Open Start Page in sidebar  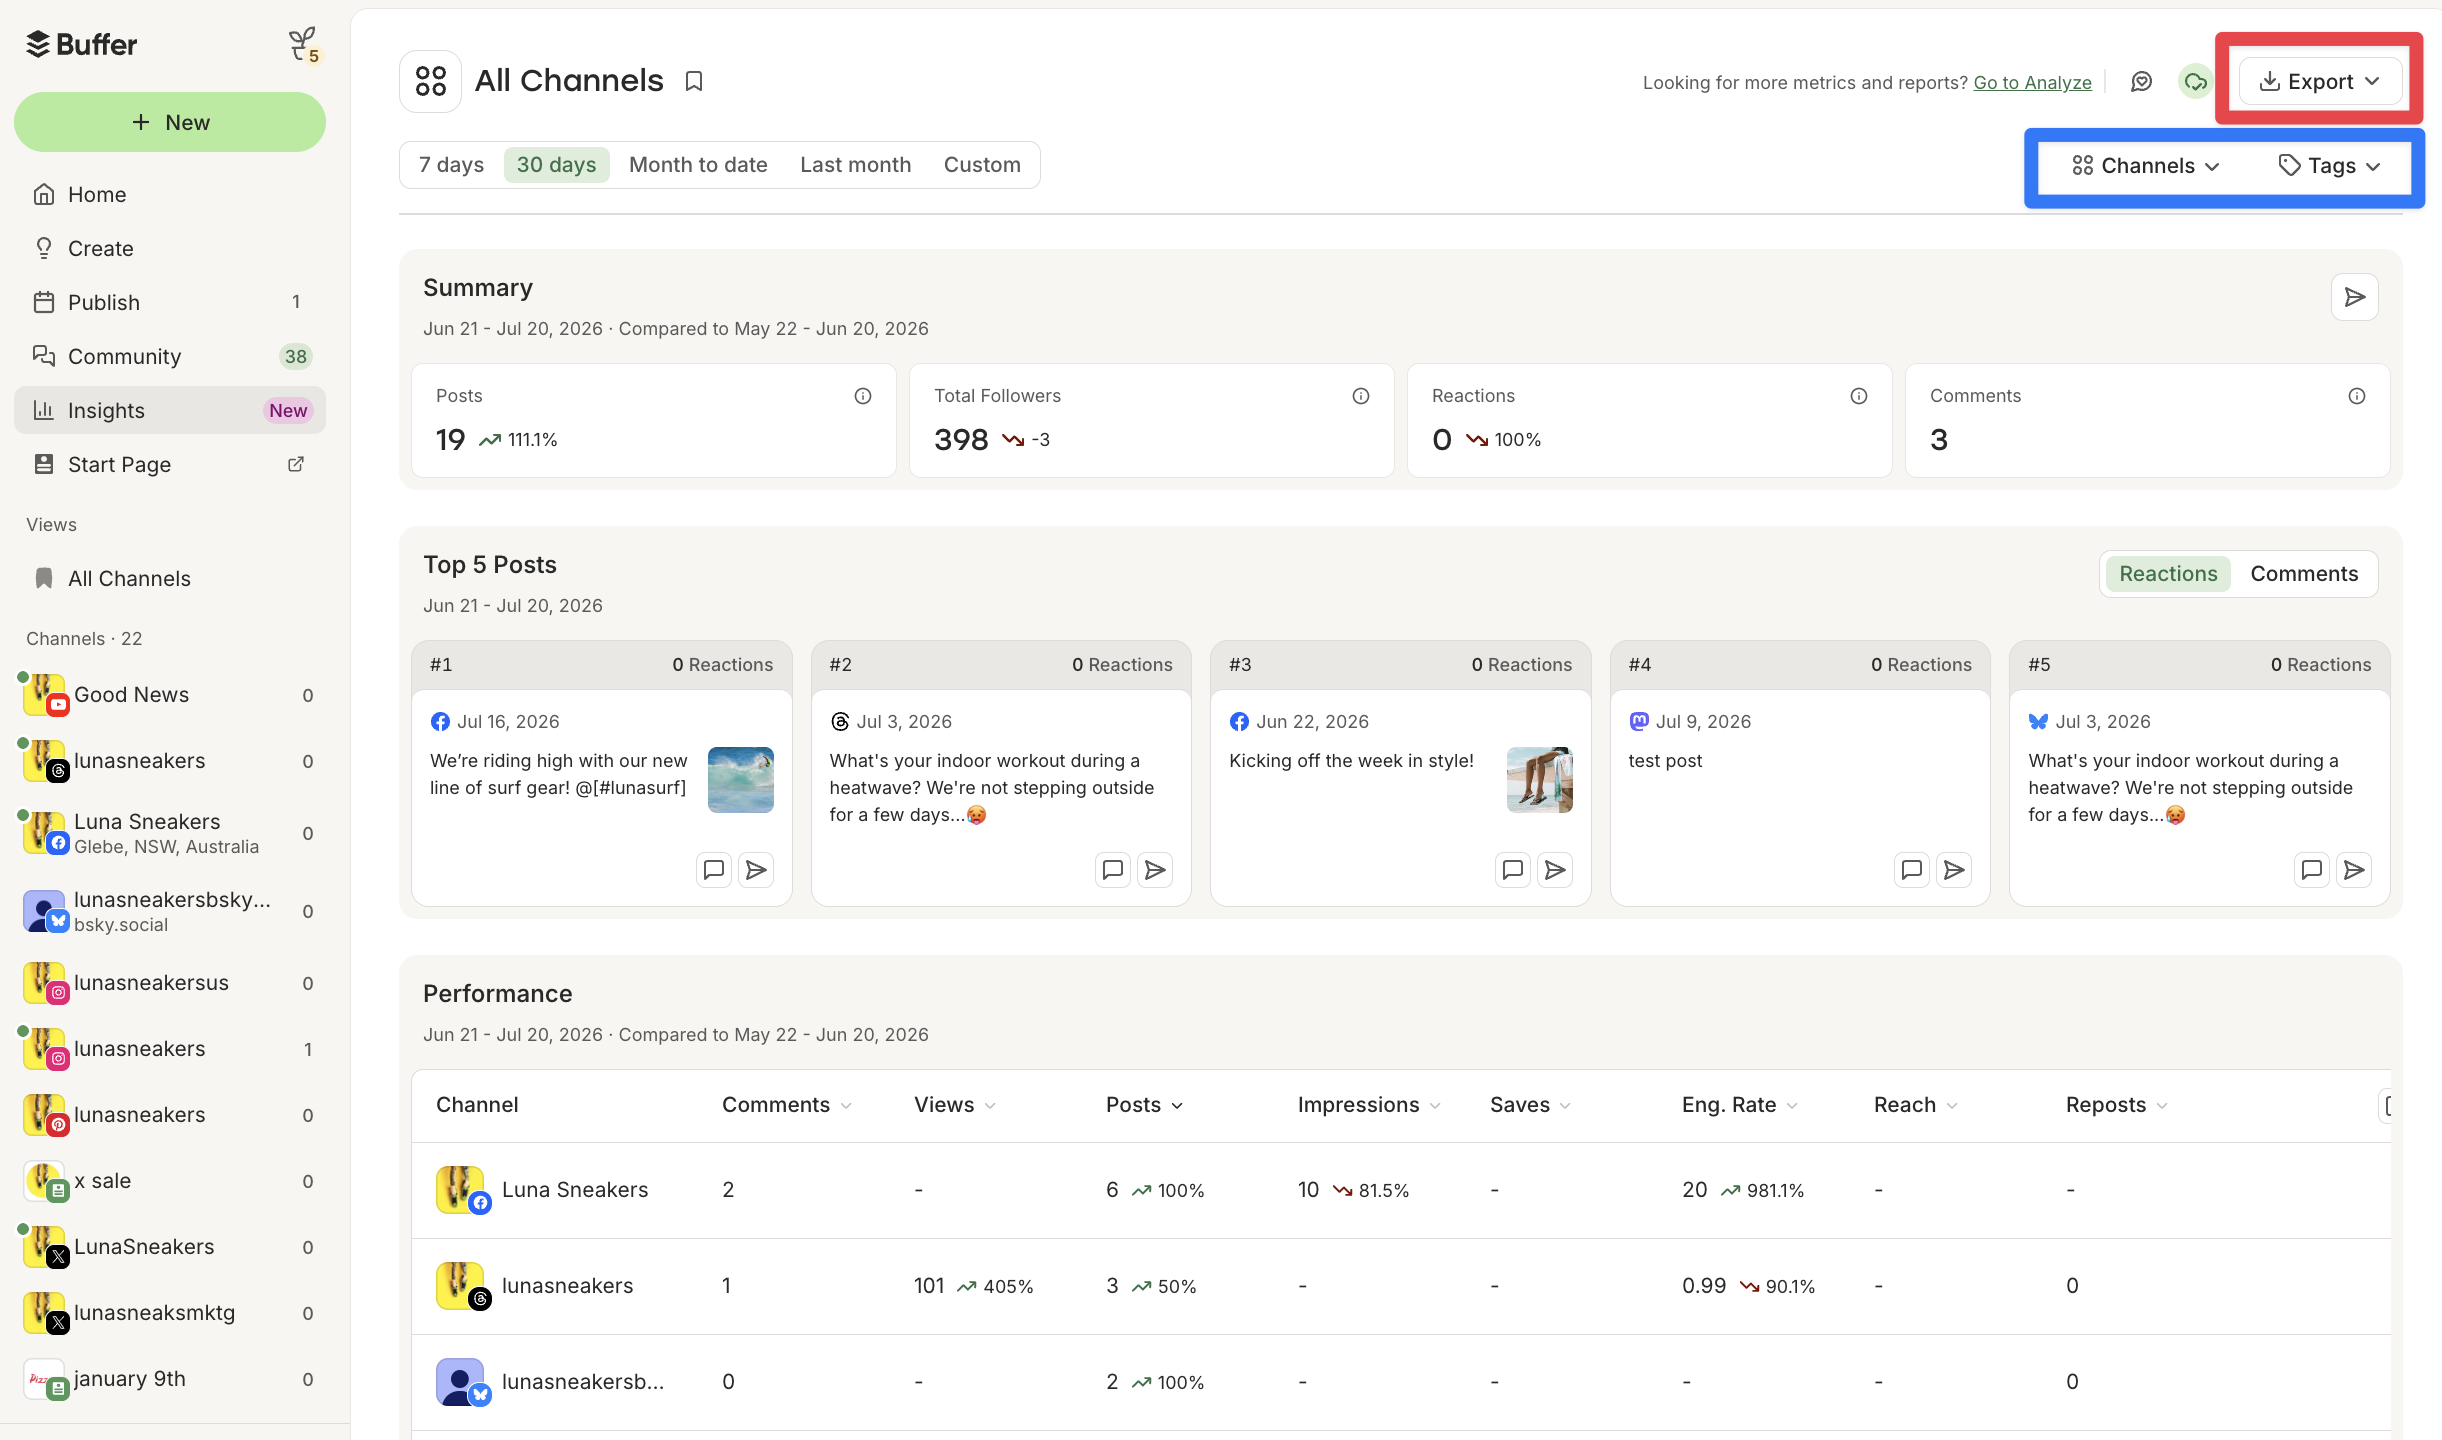click(170, 464)
